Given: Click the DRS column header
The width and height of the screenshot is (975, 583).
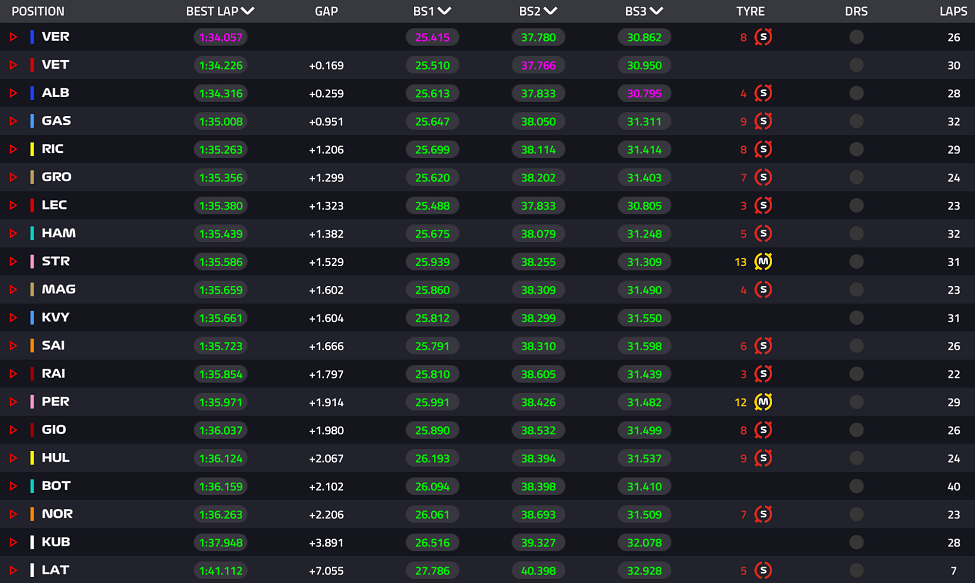Looking at the screenshot, I should 856,11.
